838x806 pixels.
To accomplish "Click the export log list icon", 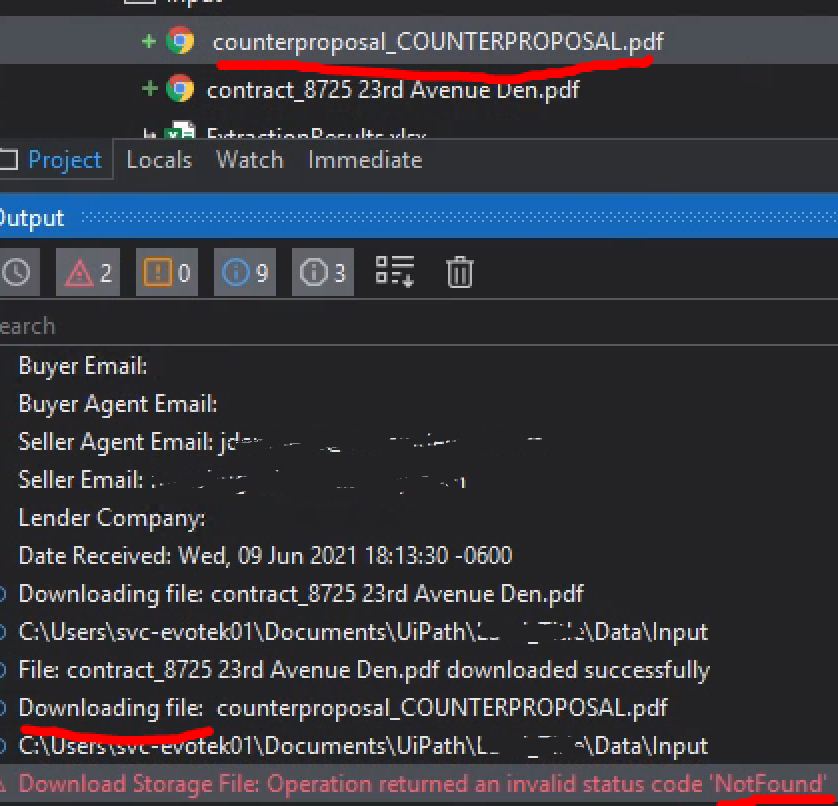I will tap(394, 271).
